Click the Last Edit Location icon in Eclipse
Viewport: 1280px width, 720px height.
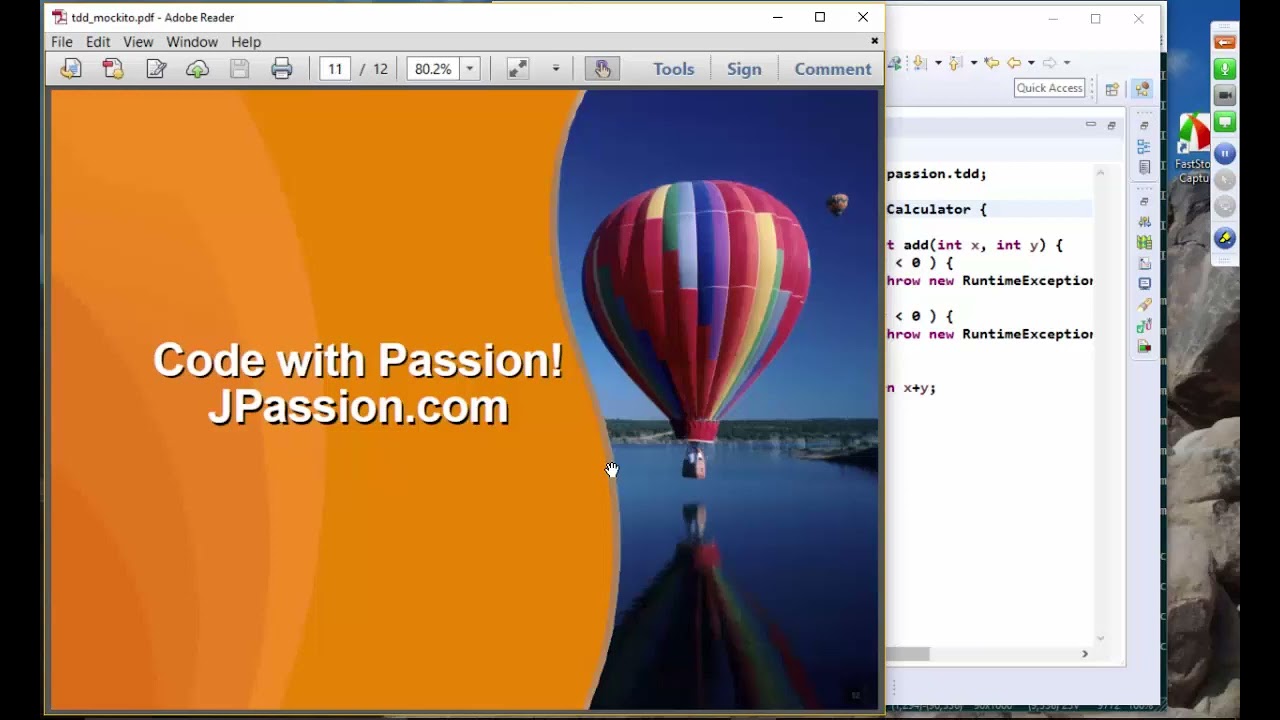coord(991,63)
